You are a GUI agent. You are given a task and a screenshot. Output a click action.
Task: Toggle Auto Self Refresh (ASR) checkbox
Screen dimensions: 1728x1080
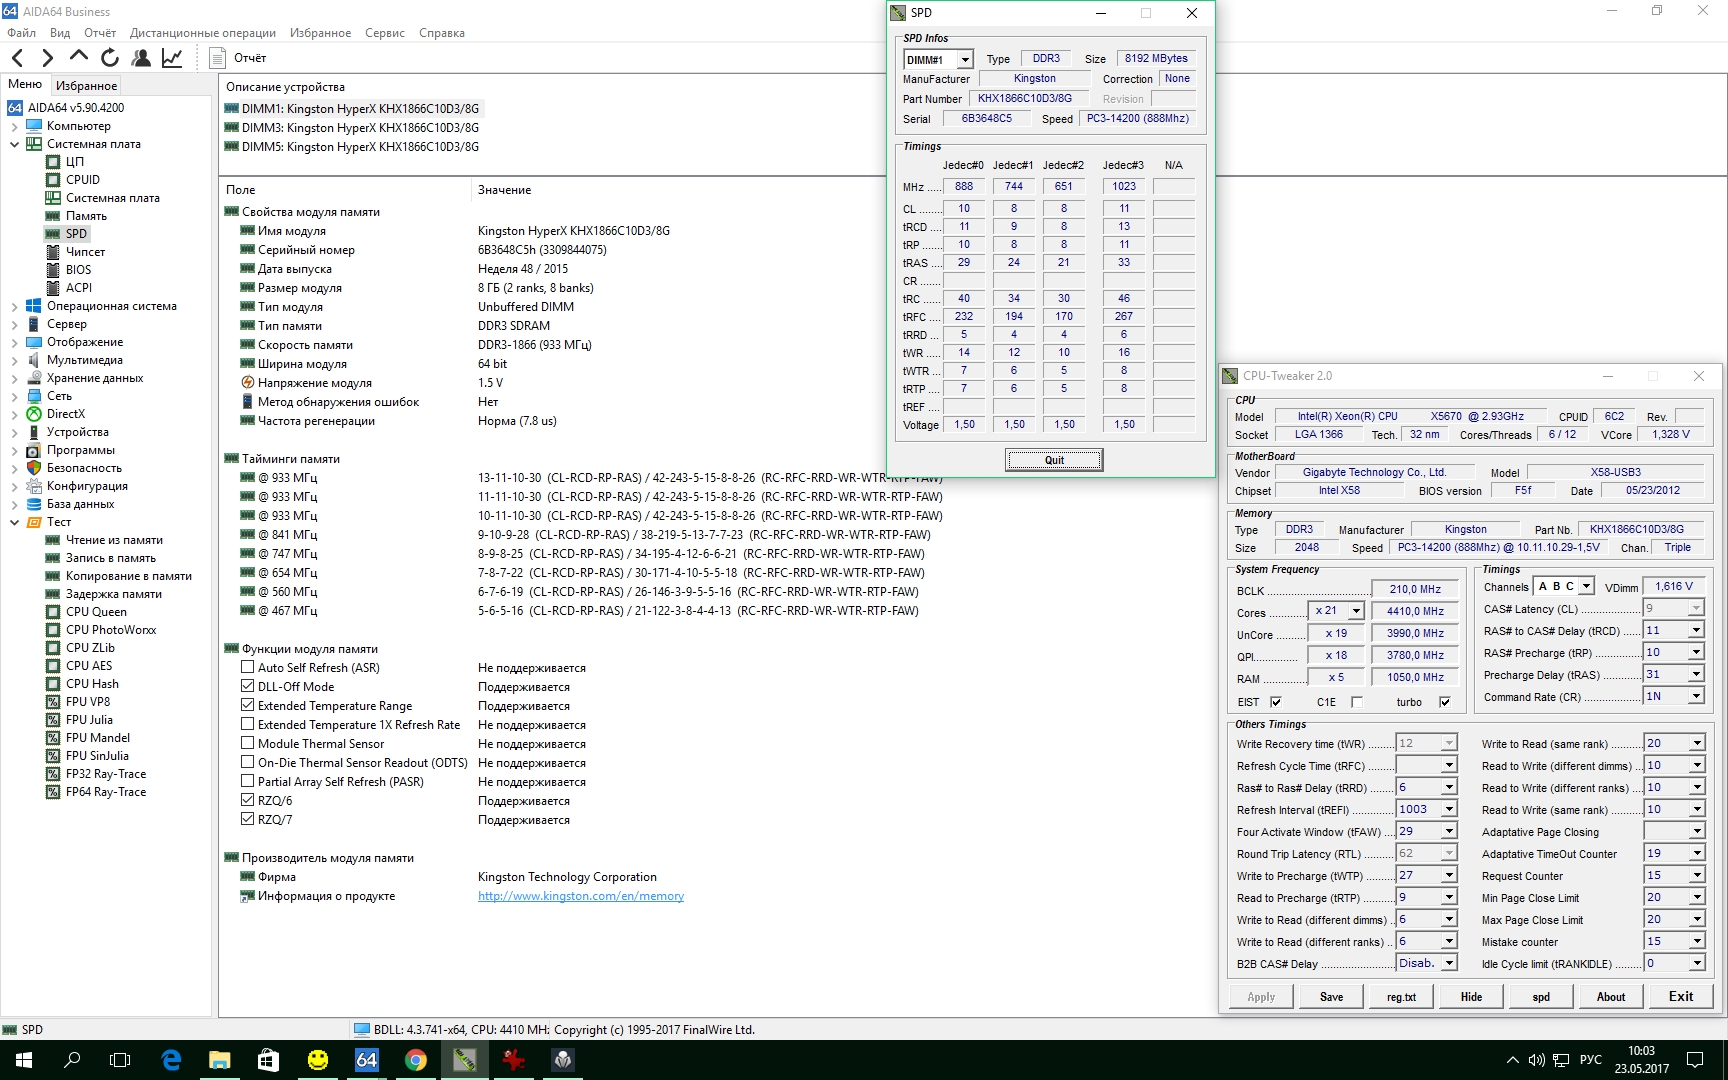[247, 668]
